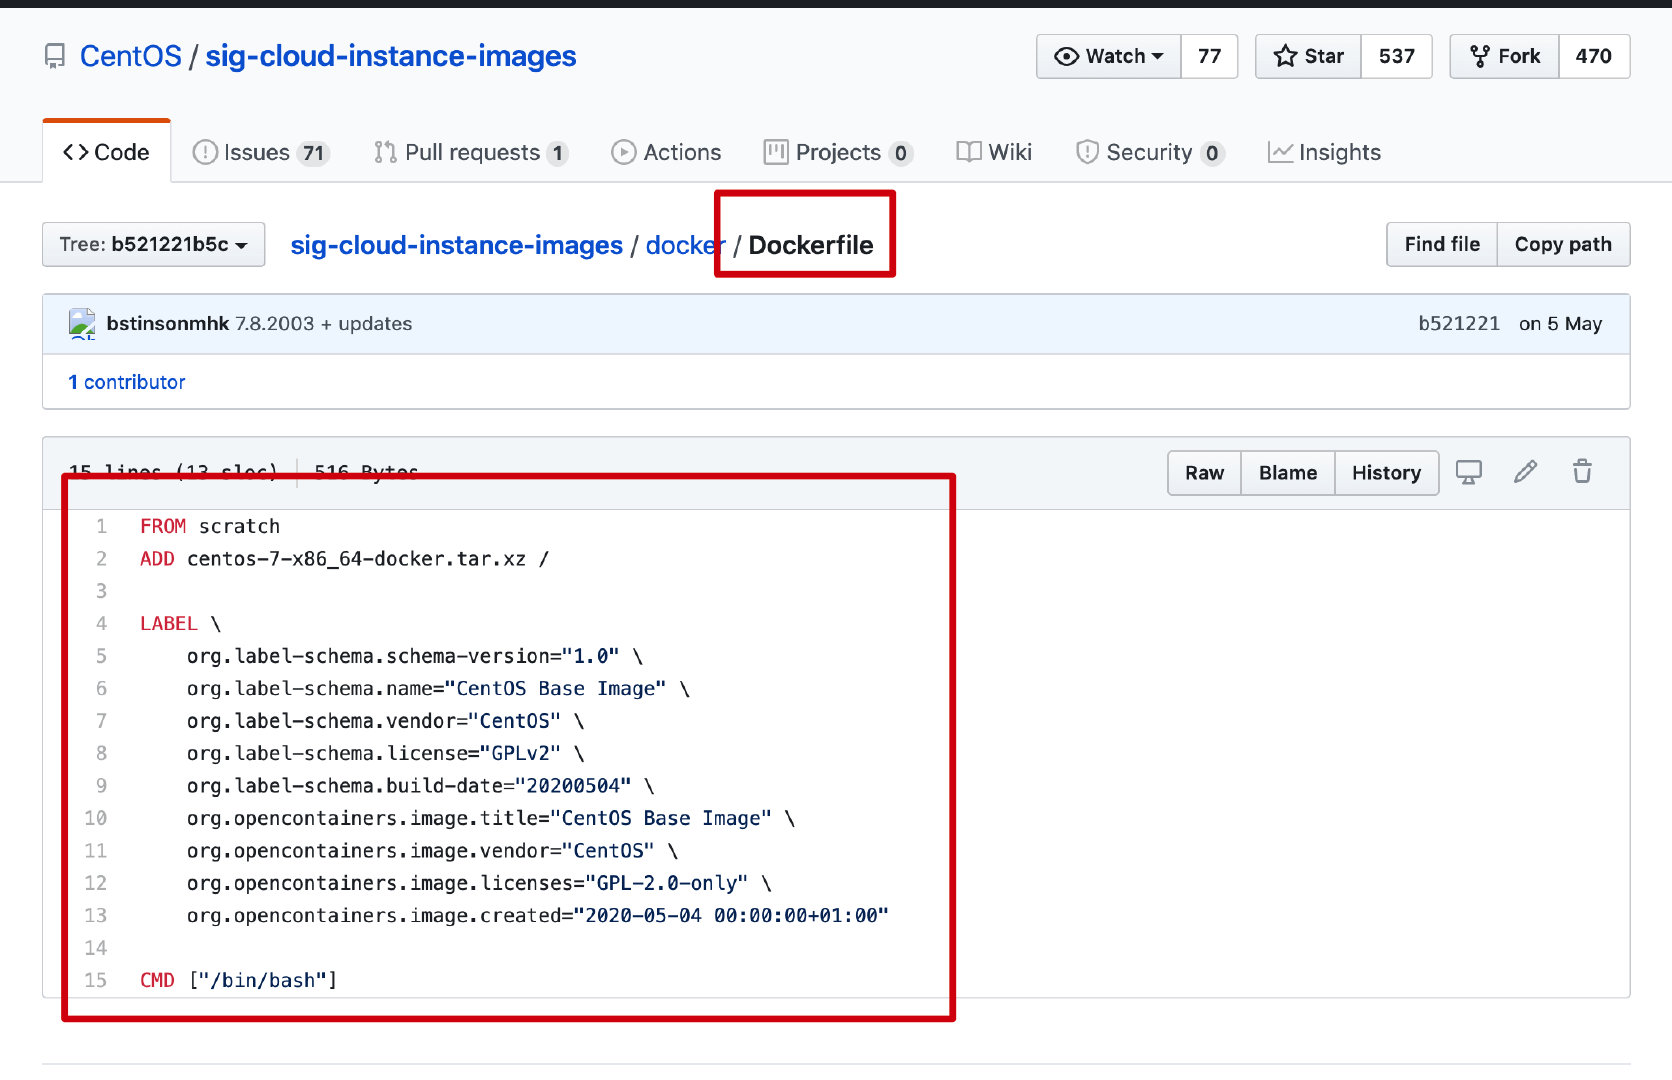
Task: Switch to the Code tab
Action: (x=107, y=152)
